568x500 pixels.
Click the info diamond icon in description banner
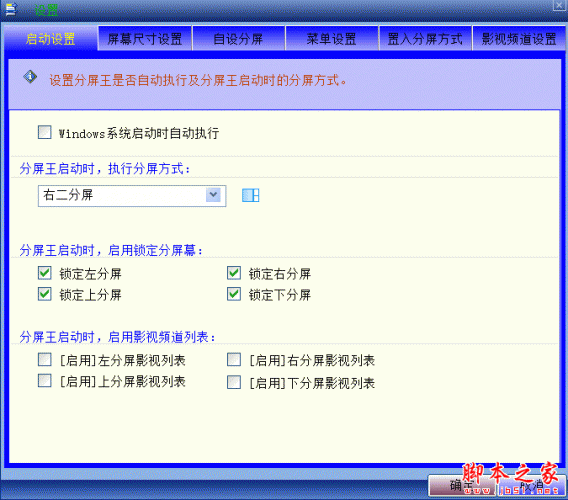[x=30, y=76]
